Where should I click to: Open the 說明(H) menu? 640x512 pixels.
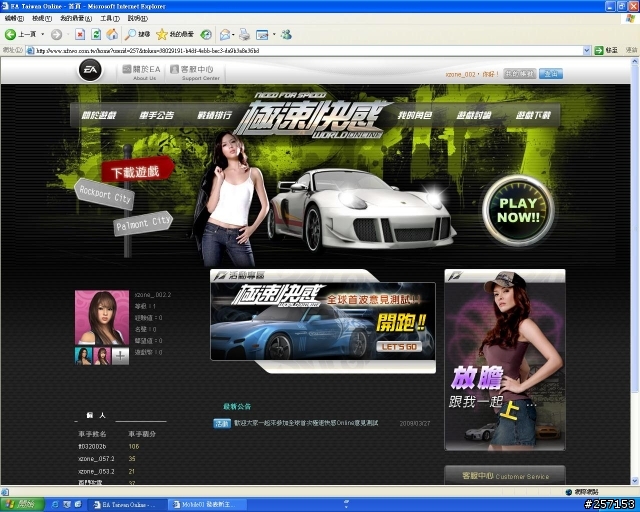pos(138,18)
